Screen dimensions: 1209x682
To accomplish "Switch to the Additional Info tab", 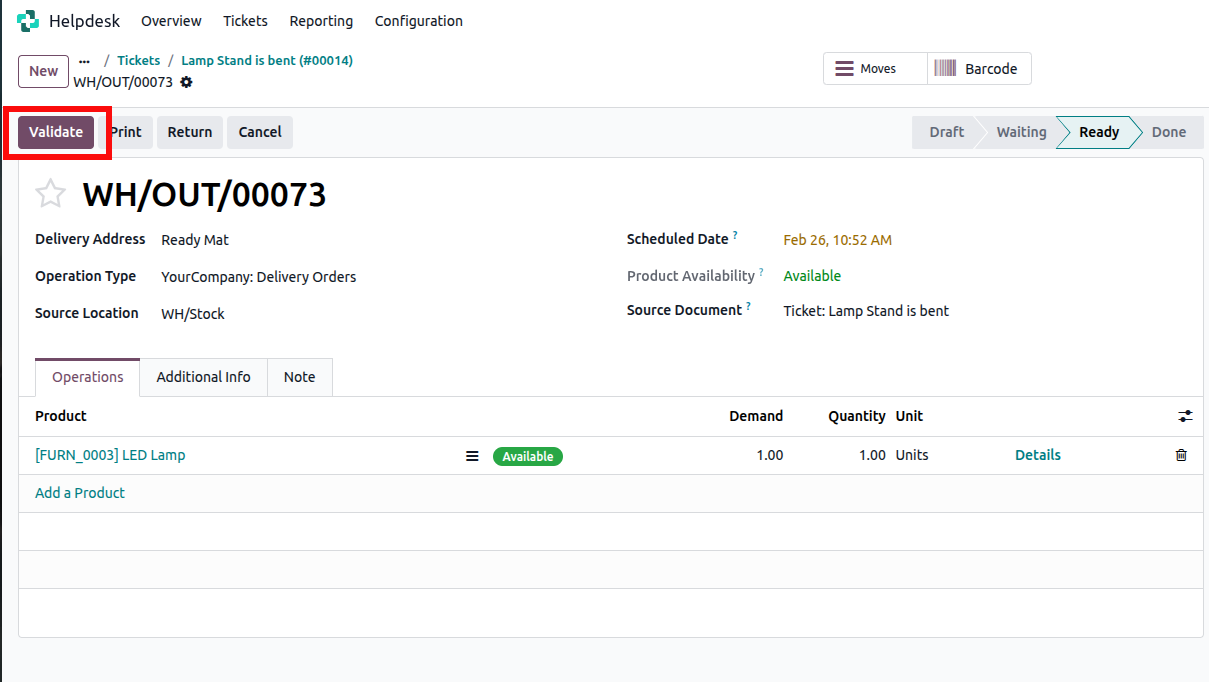I will 203,377.
